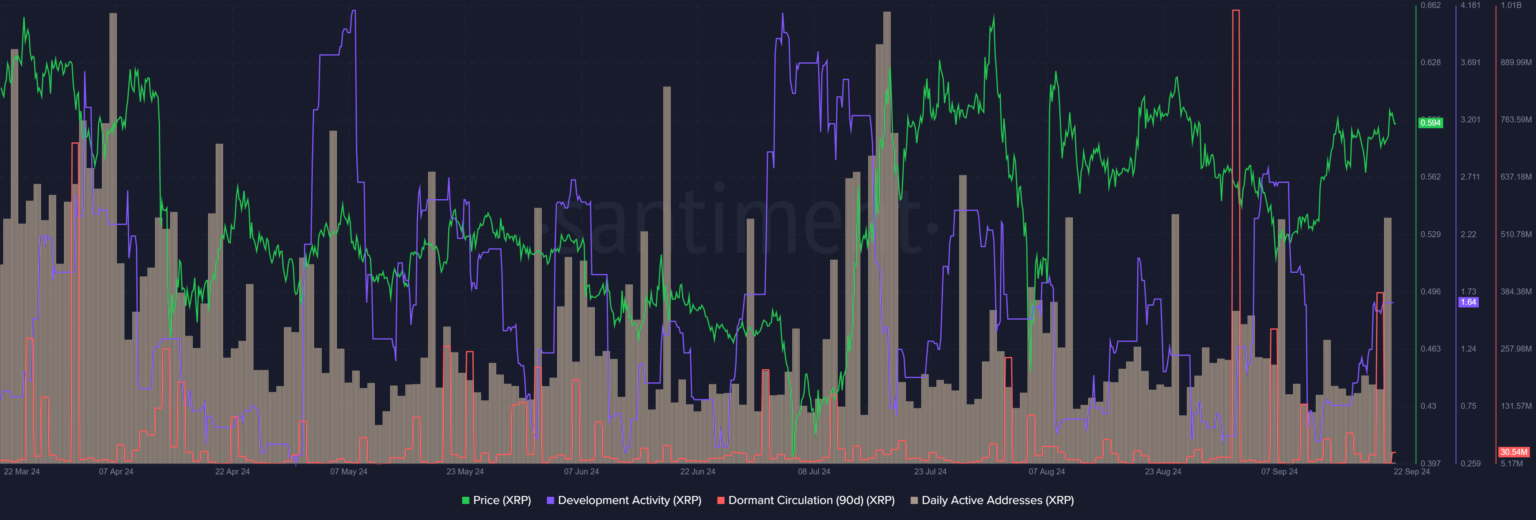The height and width of the screenshot is (520, 1536).
Task: Toggle the Price (XRP) series label
Action: (x=503, y=499)
